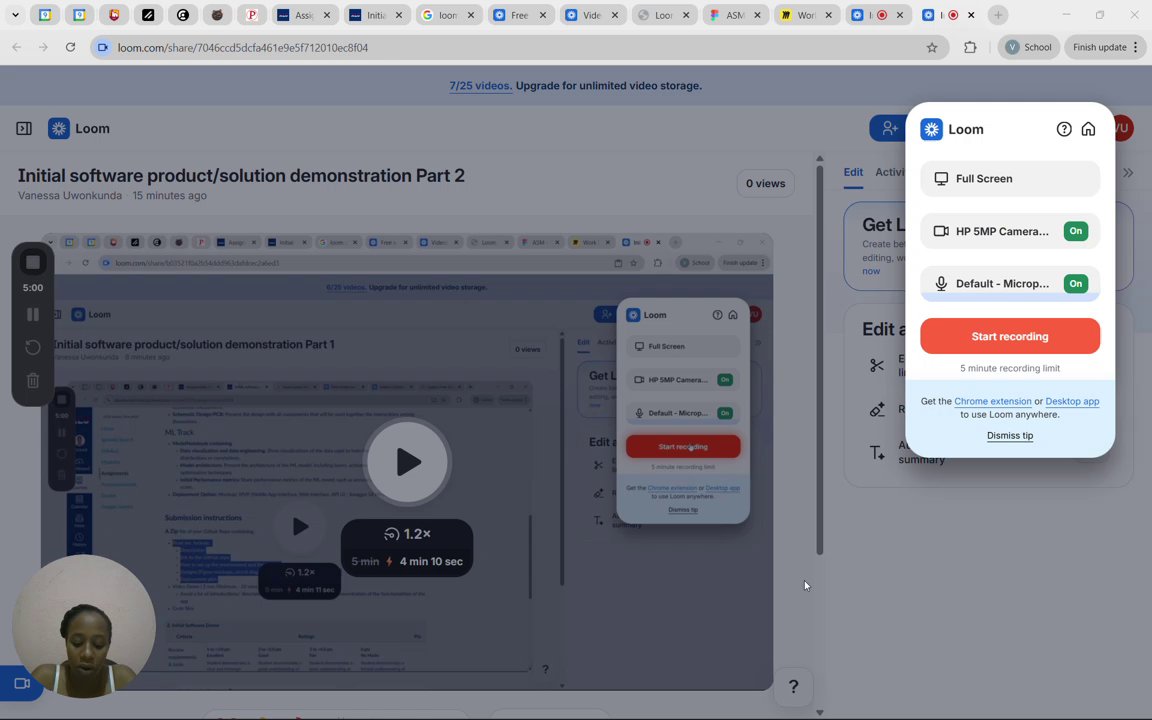Screen dimensions: 1152x720
Task: Click the magic pen remove-filler icon
Action: point(877,410)
